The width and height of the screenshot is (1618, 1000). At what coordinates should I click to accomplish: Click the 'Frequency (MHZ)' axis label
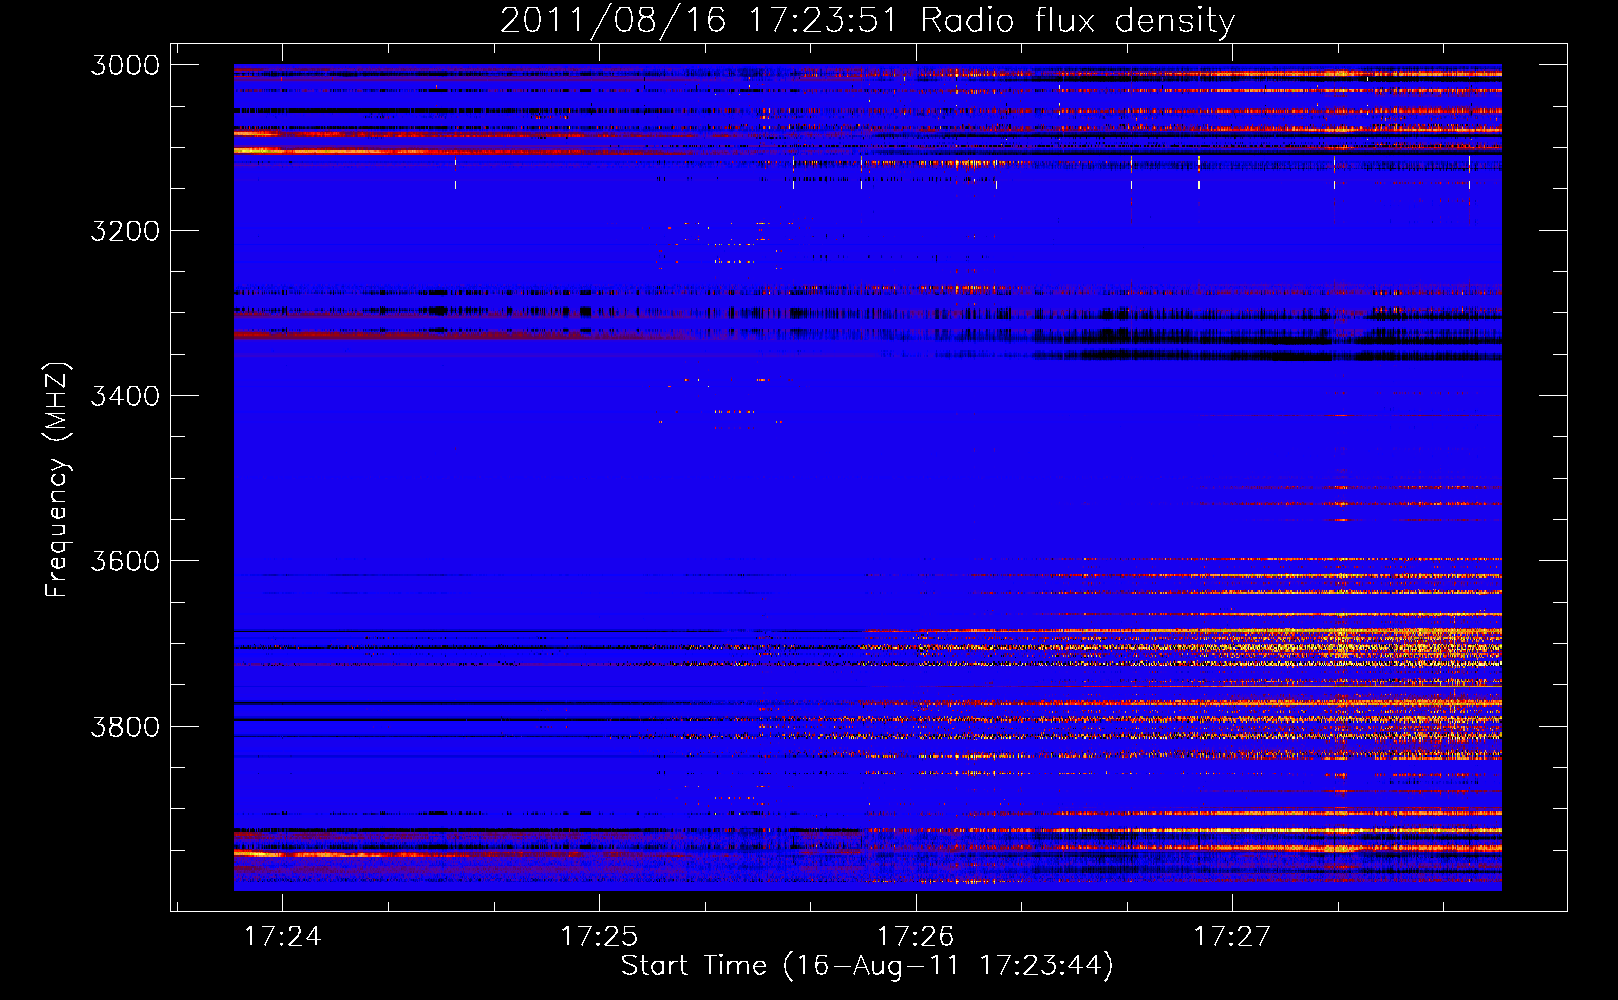[57, 480]
